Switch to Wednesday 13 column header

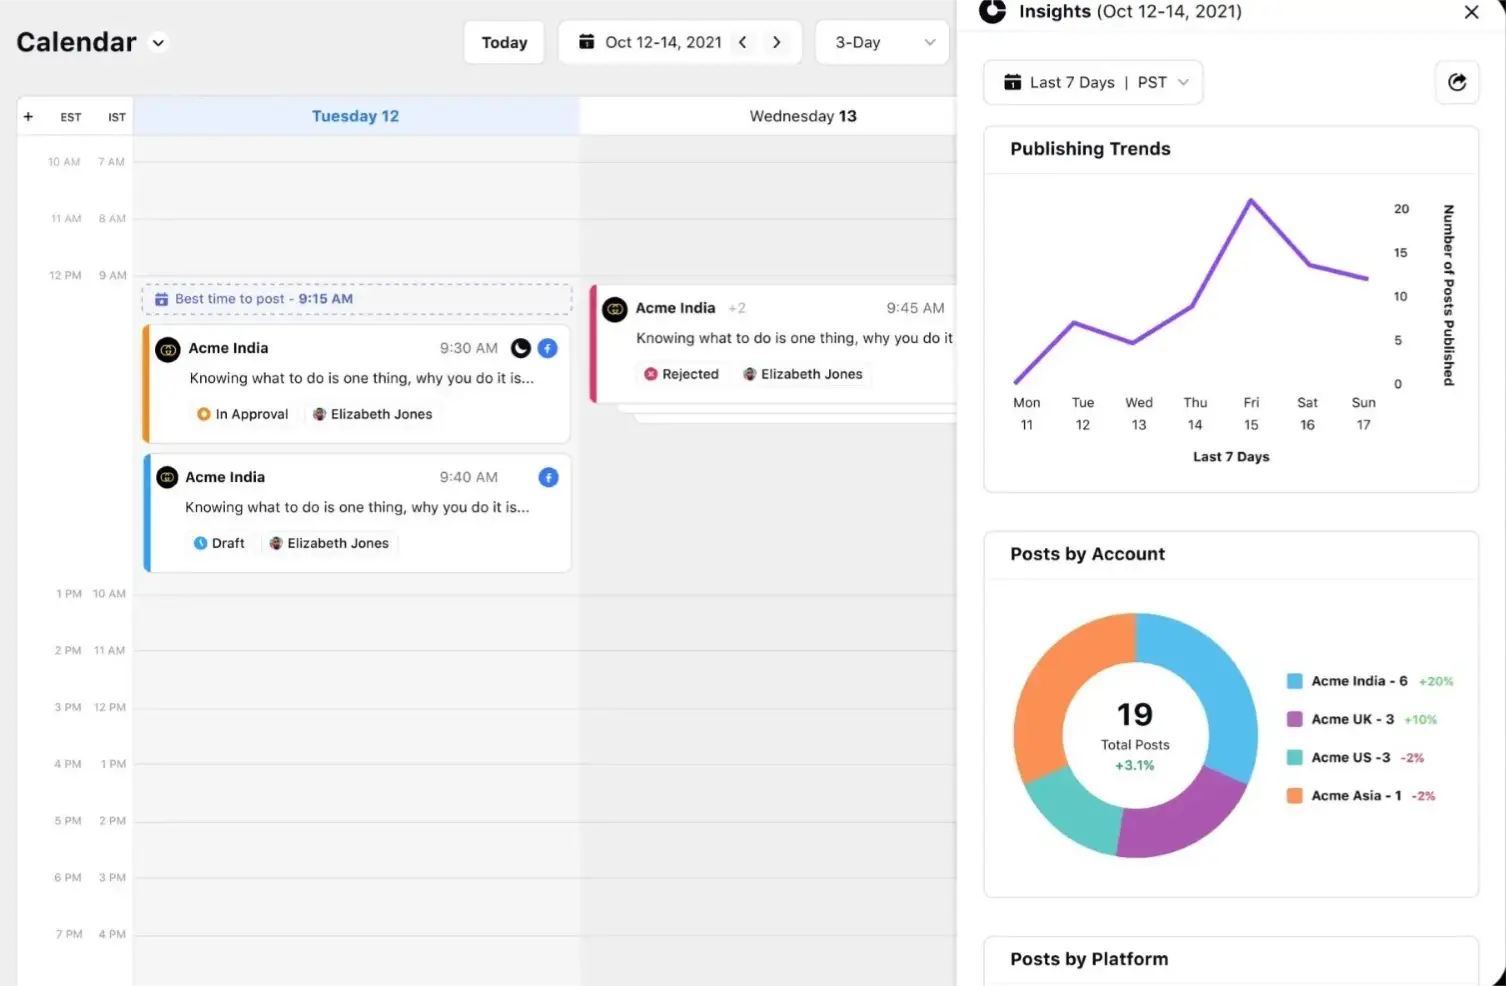803,115
